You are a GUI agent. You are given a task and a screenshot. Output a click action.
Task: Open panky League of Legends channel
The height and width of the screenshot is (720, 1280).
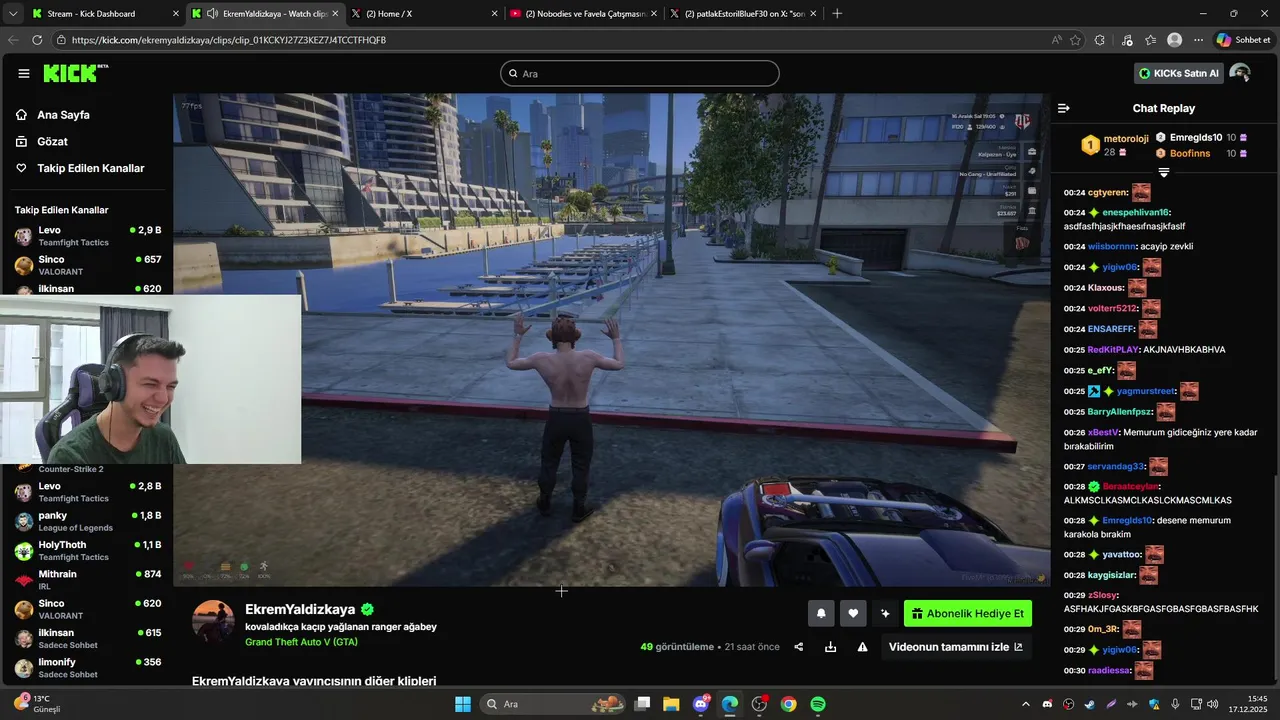click(x=88, y=521)
